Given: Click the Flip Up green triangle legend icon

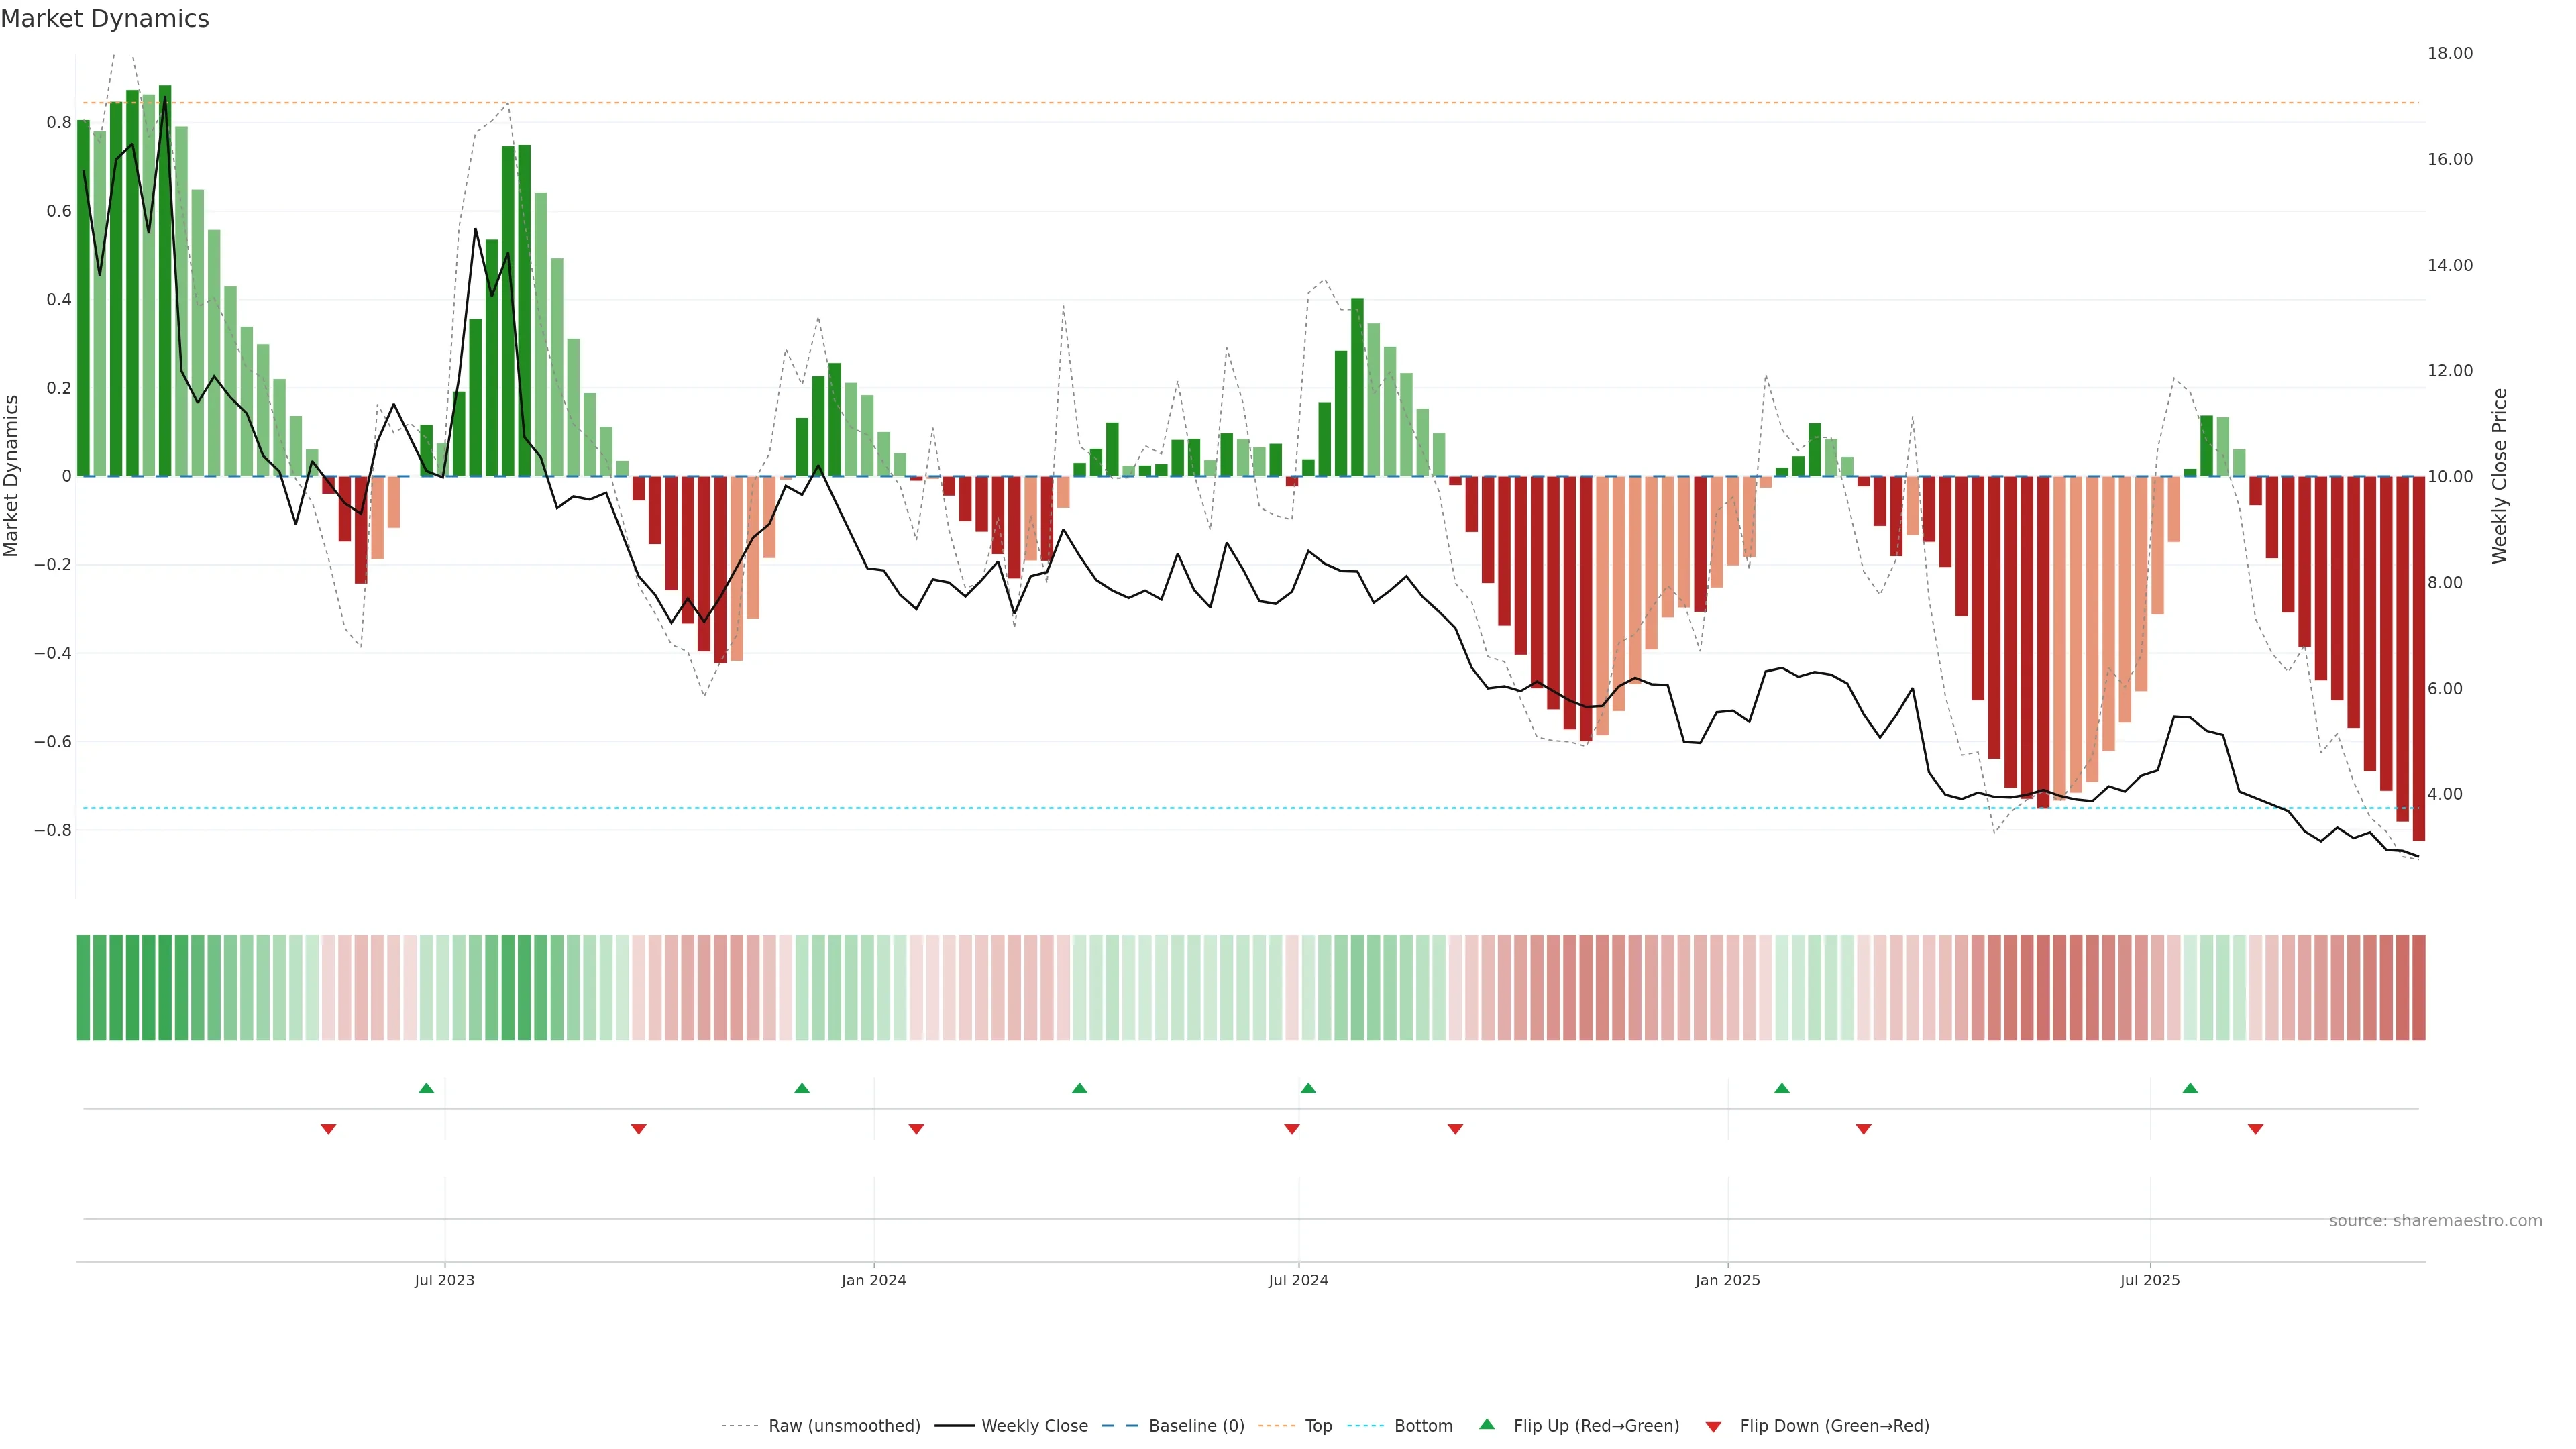Looking at the screenshot, I should 1487,1424.
